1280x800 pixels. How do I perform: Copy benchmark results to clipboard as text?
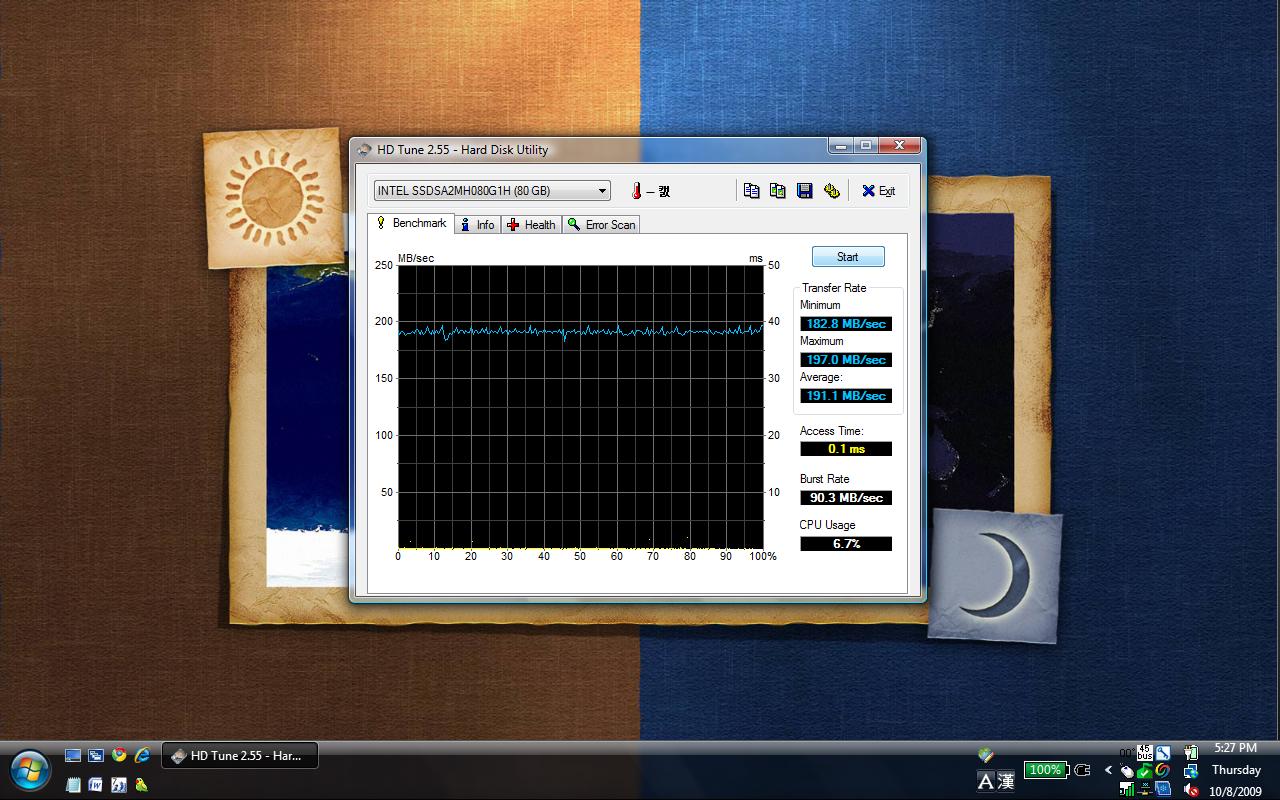751,191
